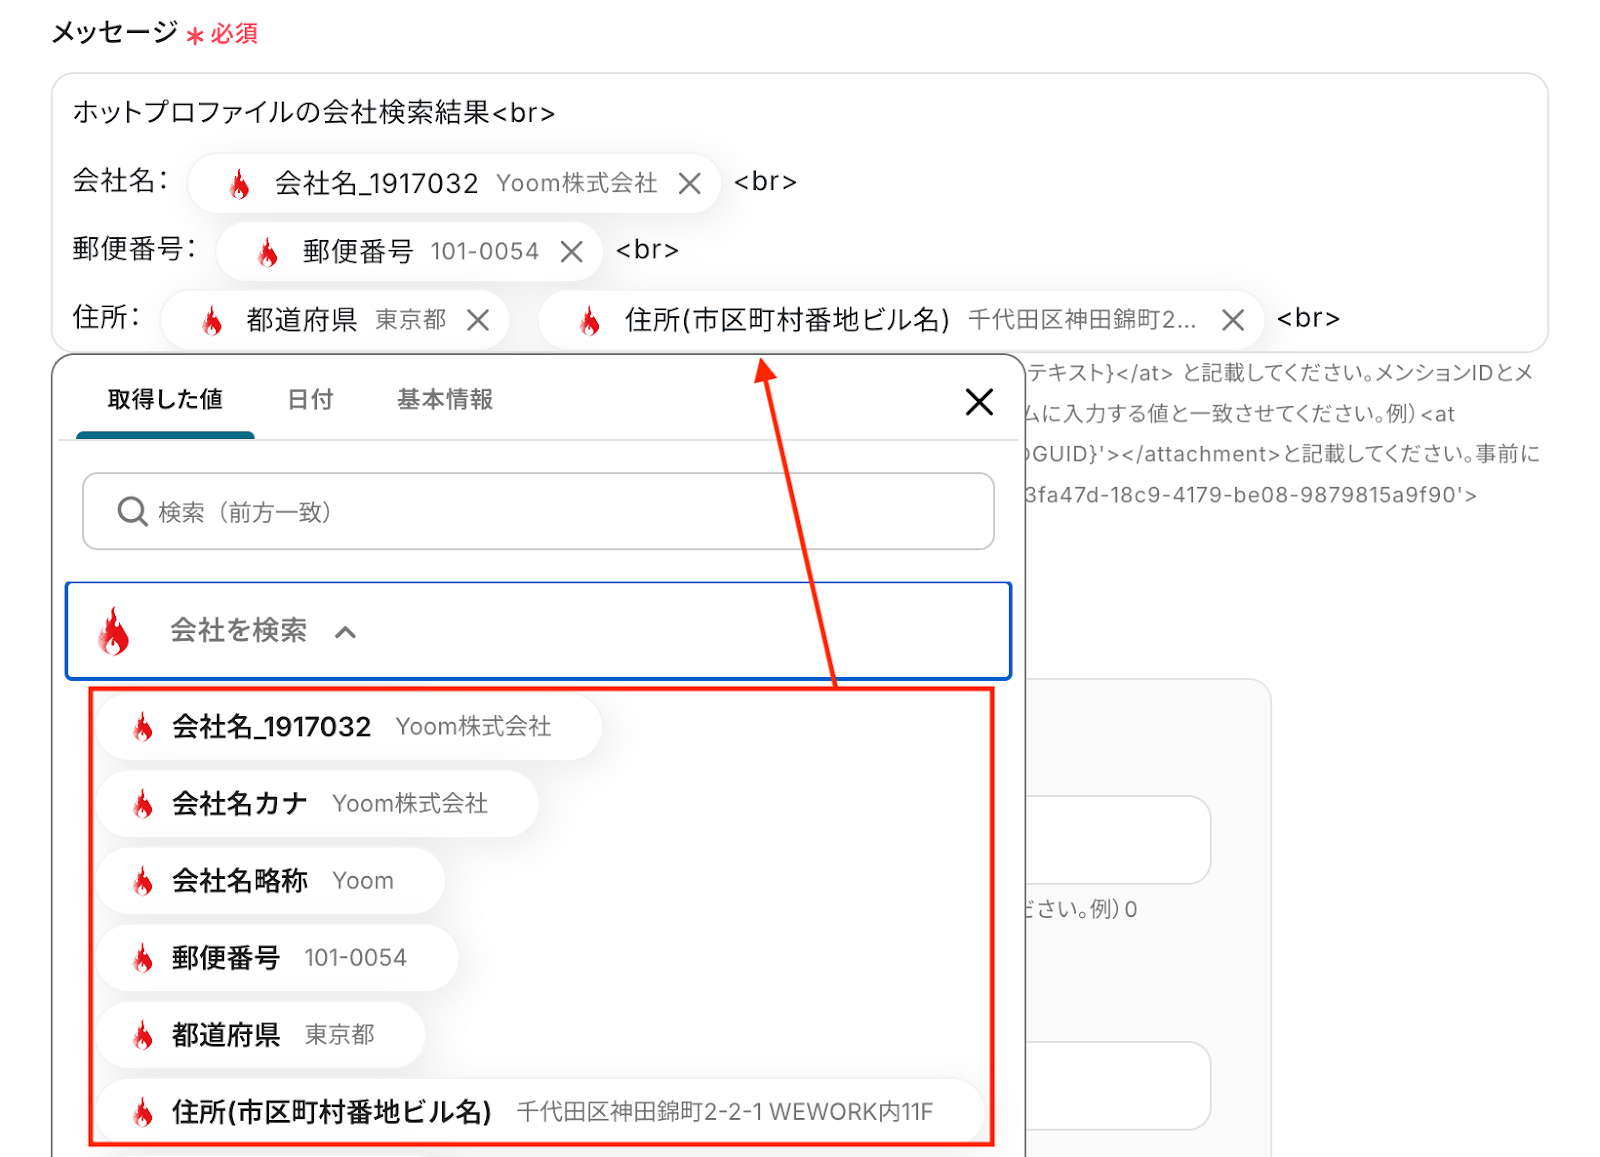Remove the 会社名_1917032 chip from message
This screenshot has height=1157, width=1600.
[x=689, y=184]
